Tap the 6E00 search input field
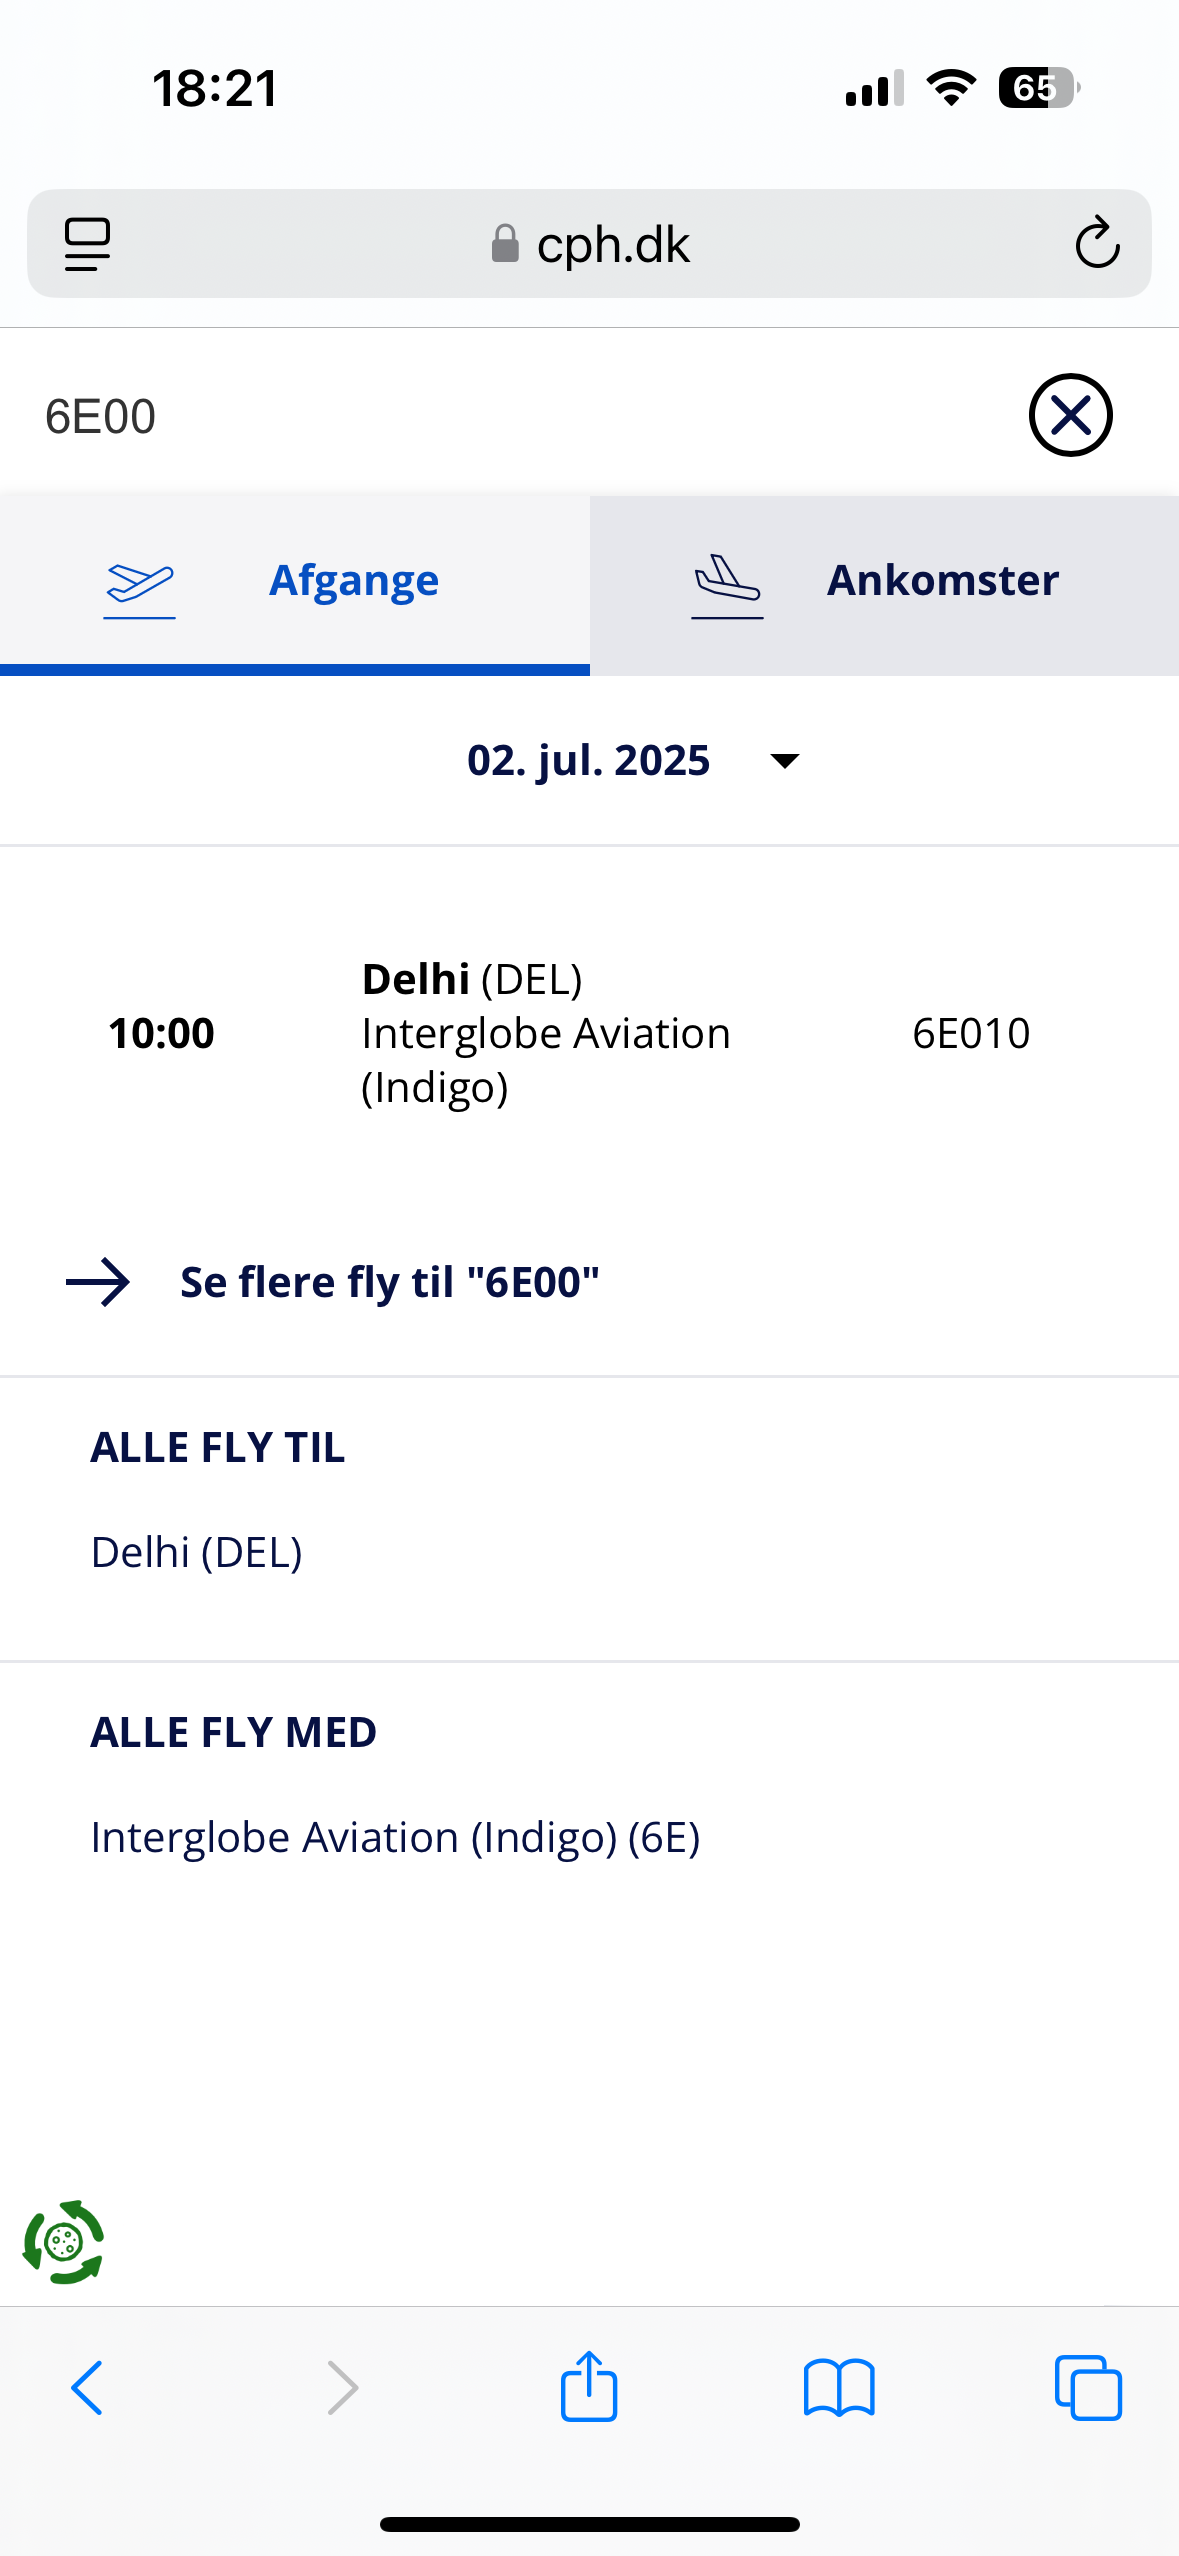The height and width of the screenshot is (2556, 1179). click(x=500, y=416)
